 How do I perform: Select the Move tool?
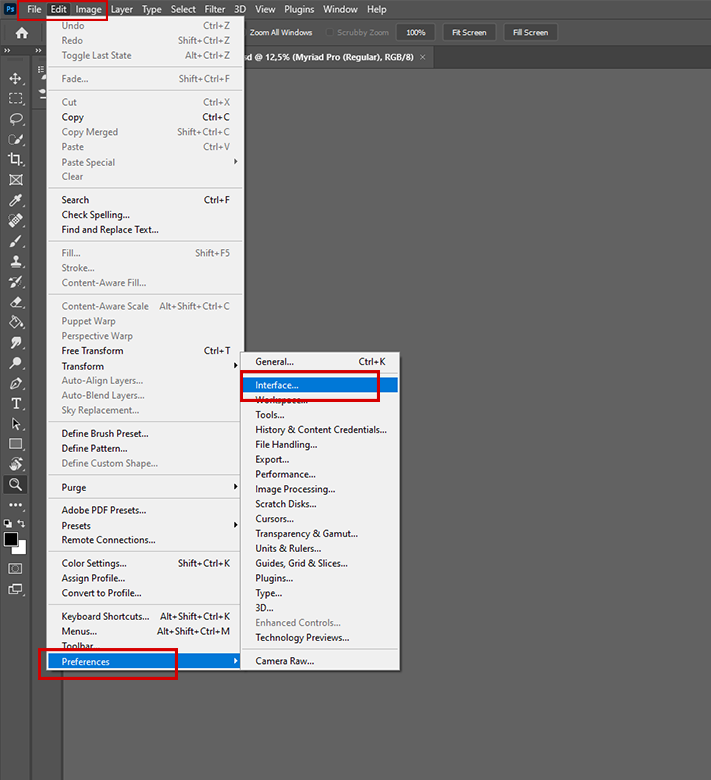pos(15,79)
